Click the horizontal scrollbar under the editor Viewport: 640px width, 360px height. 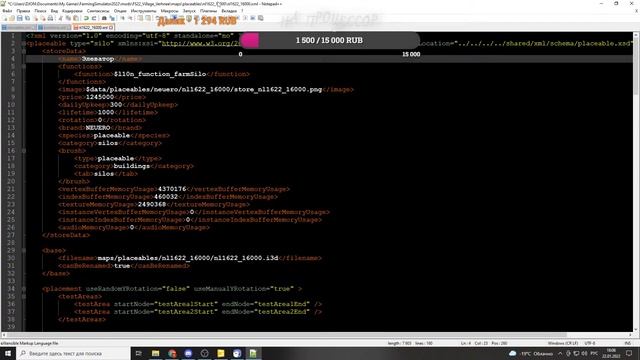[316, 335]
